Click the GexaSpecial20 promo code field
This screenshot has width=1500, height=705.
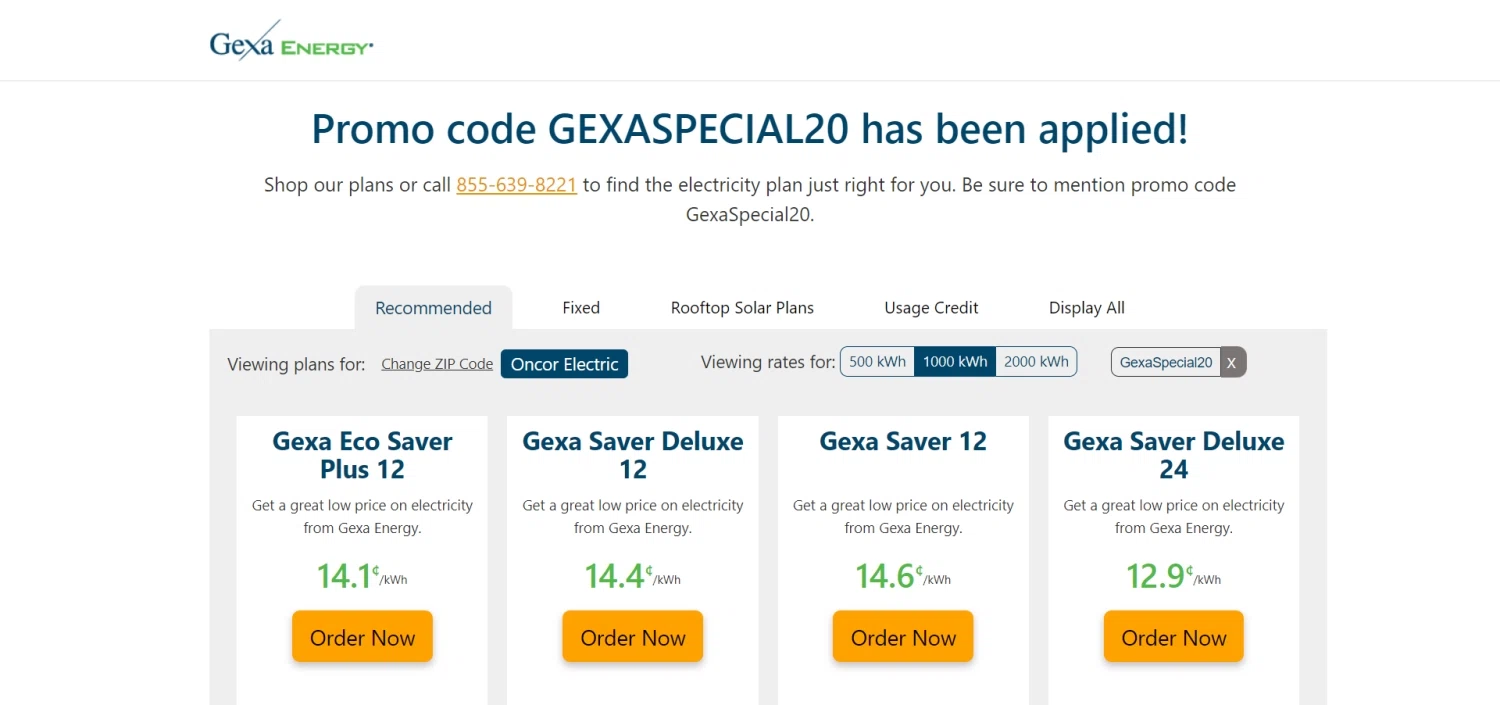[x=1166, y=362]
